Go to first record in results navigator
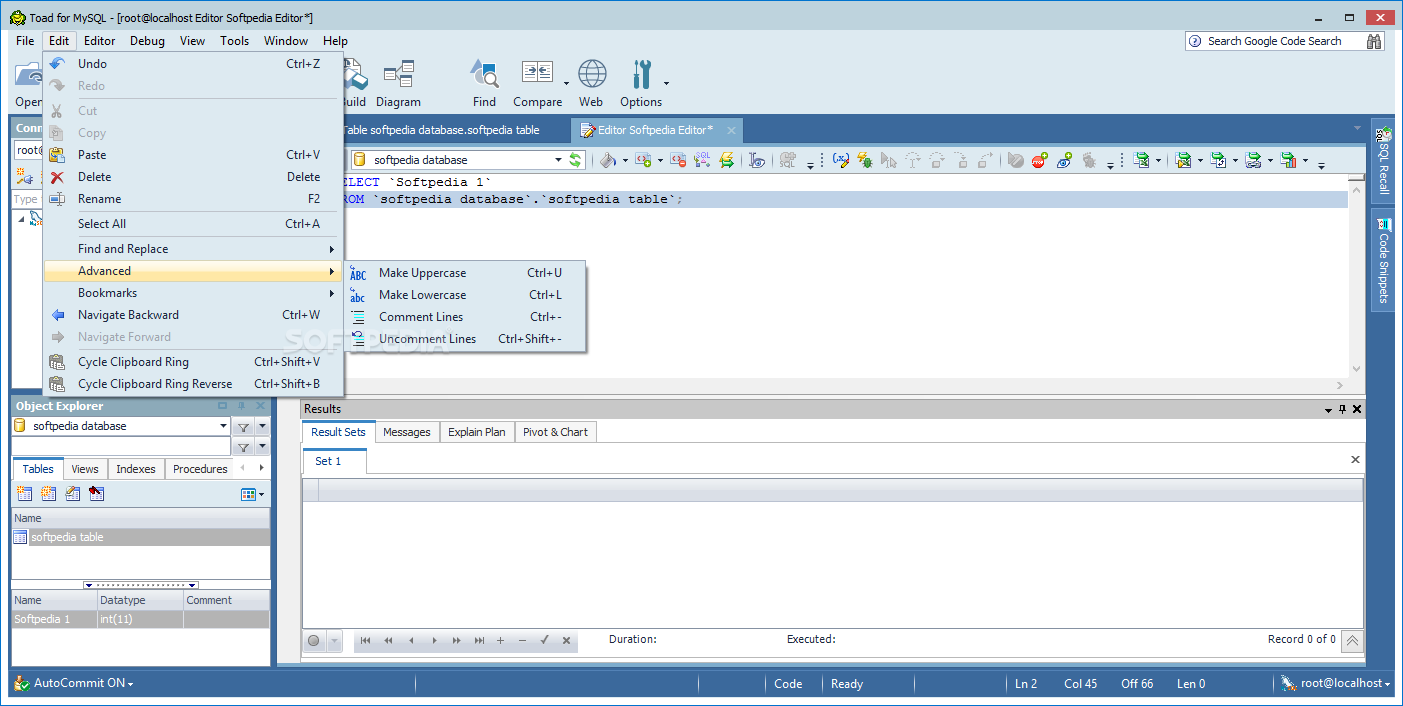 coord(365,640)
